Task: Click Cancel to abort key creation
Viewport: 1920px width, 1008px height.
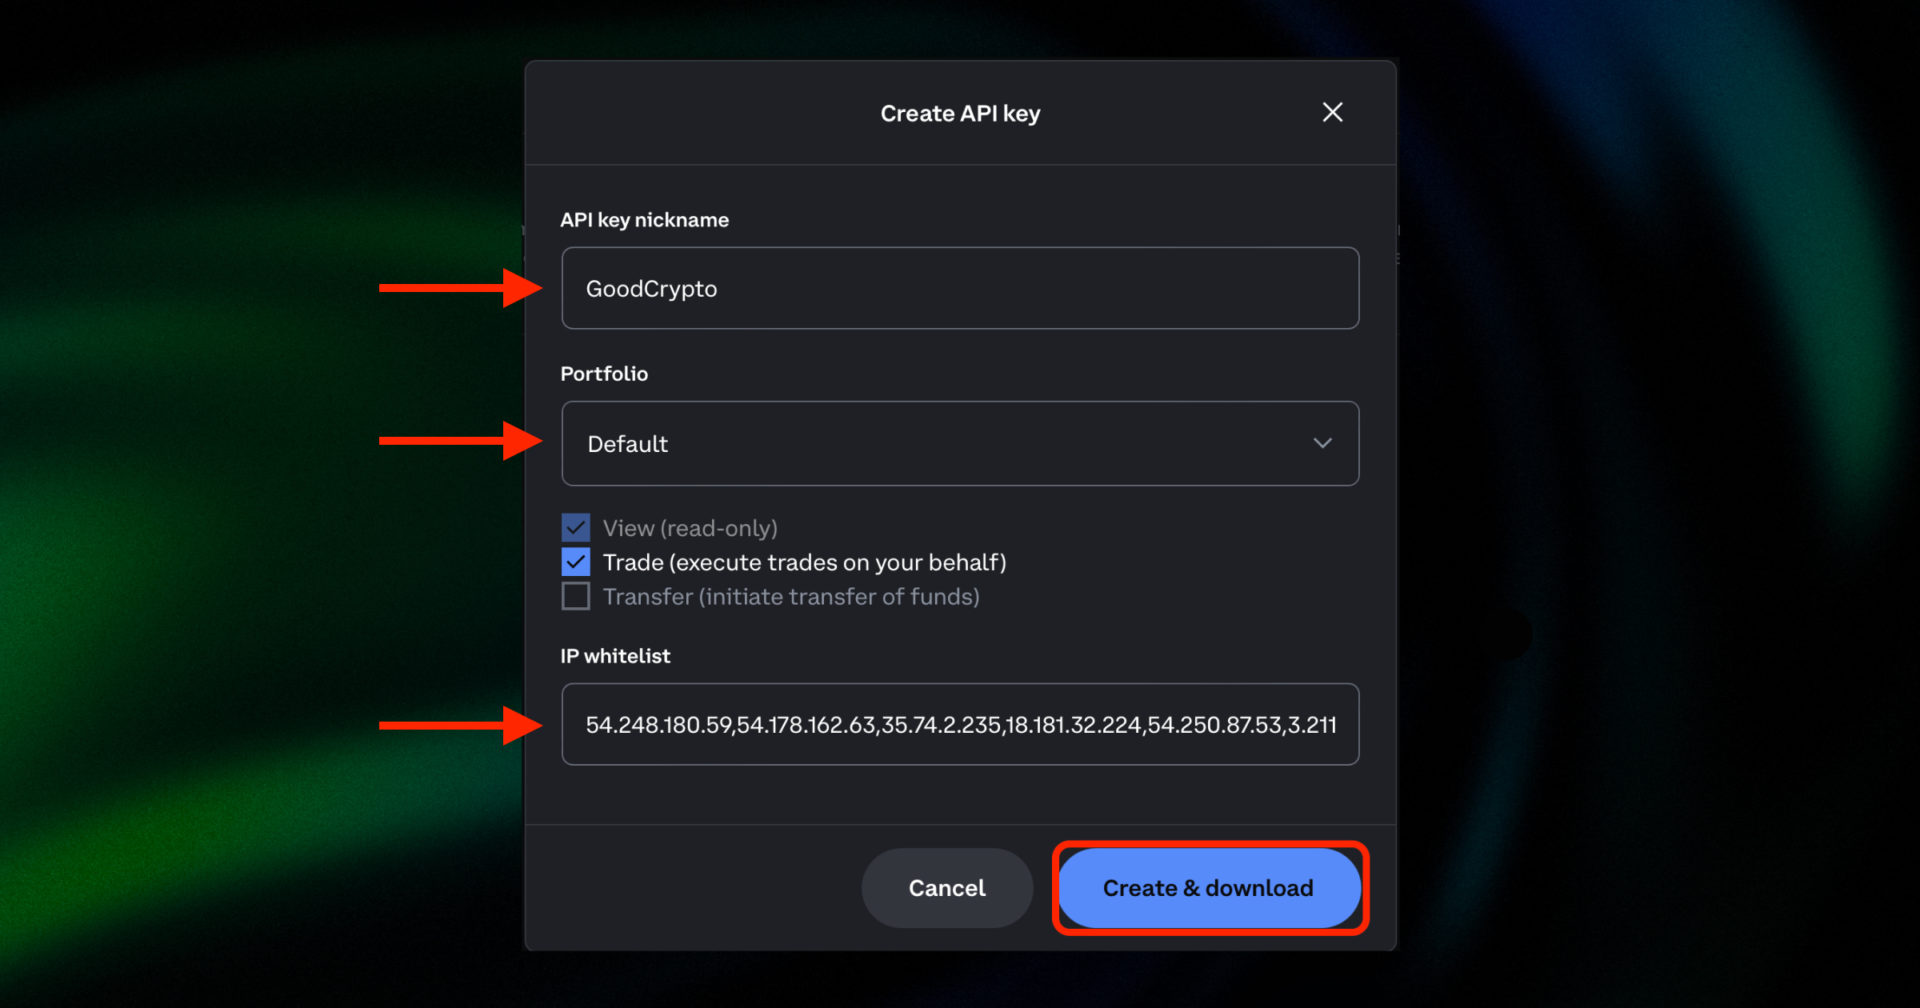Action: click(946, 887)
